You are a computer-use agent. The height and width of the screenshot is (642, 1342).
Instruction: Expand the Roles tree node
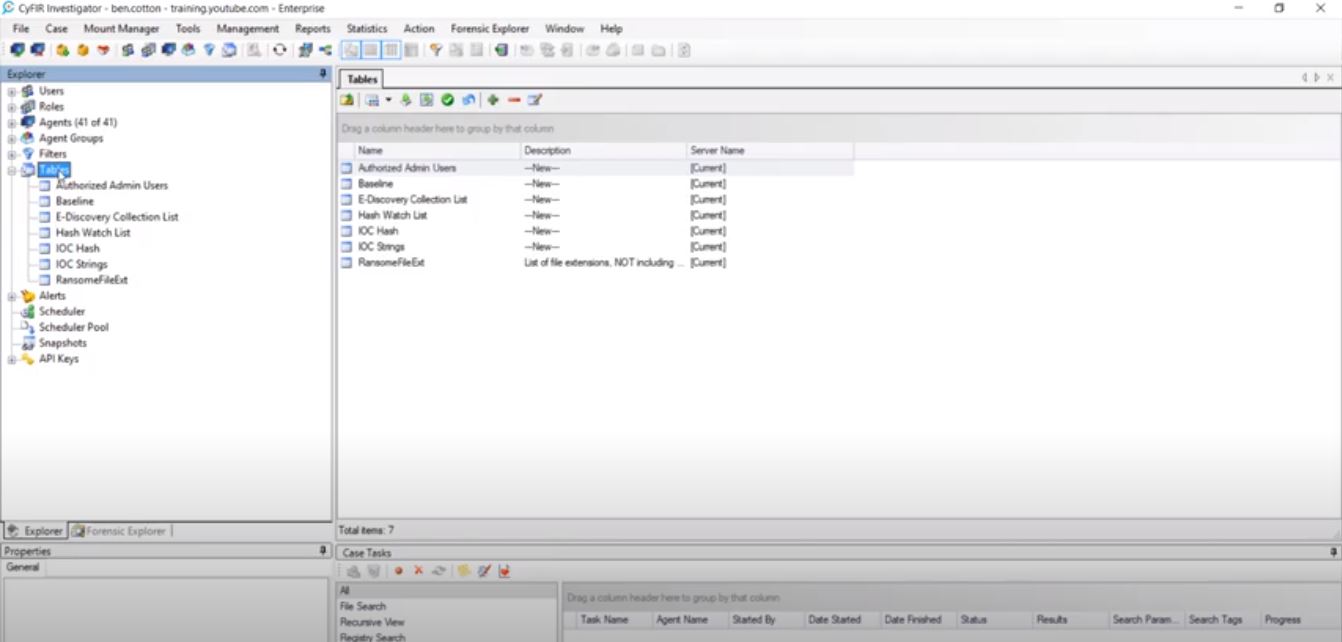[12, 107]
